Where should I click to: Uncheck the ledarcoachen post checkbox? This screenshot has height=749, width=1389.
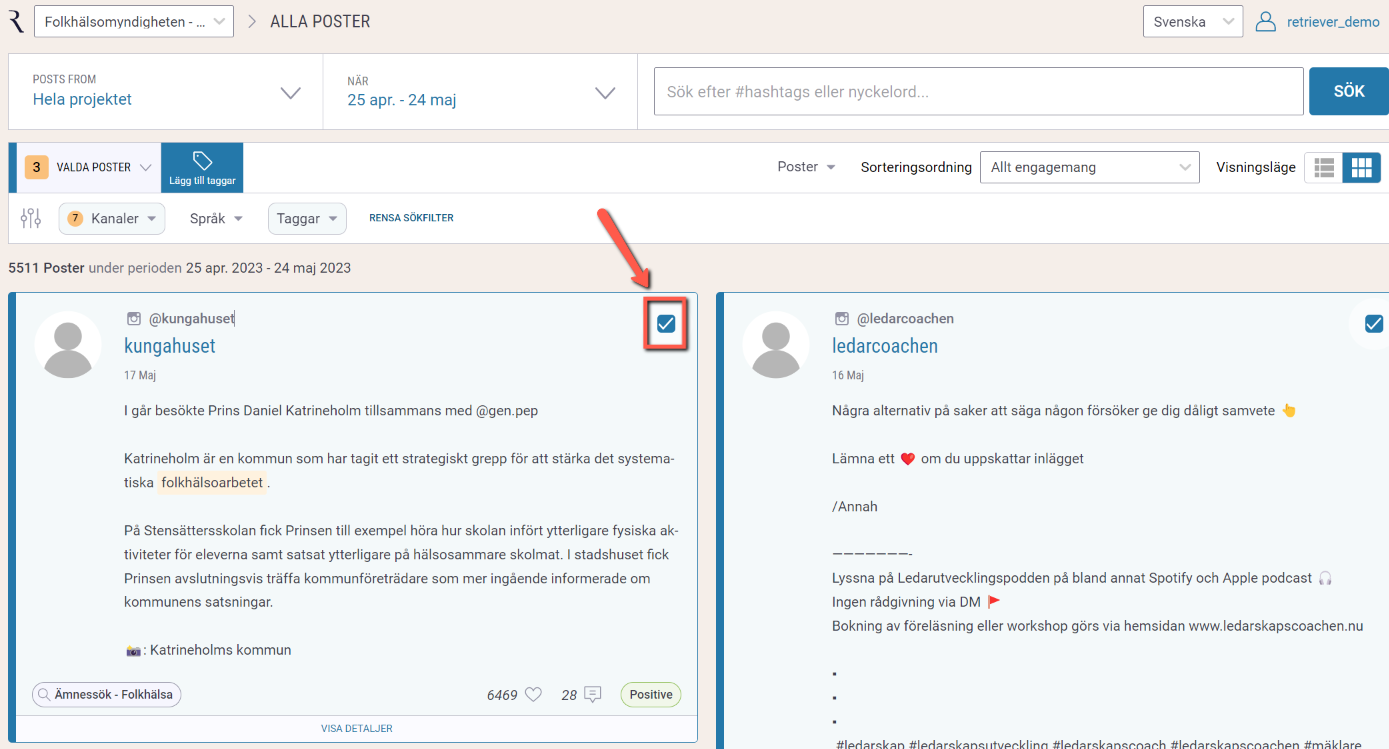click(x=1374, y=323)
